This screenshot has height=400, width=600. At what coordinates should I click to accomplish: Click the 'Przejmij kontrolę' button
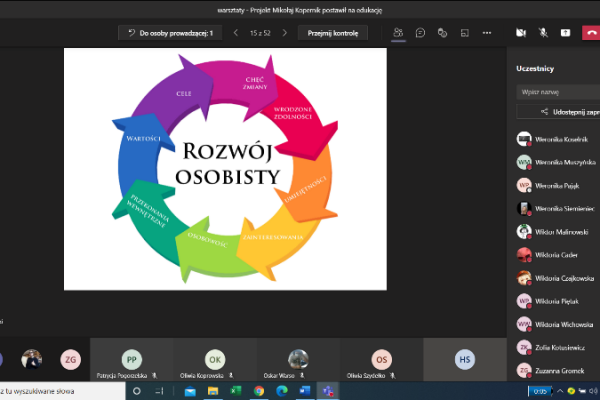click(x=332, y=33)
